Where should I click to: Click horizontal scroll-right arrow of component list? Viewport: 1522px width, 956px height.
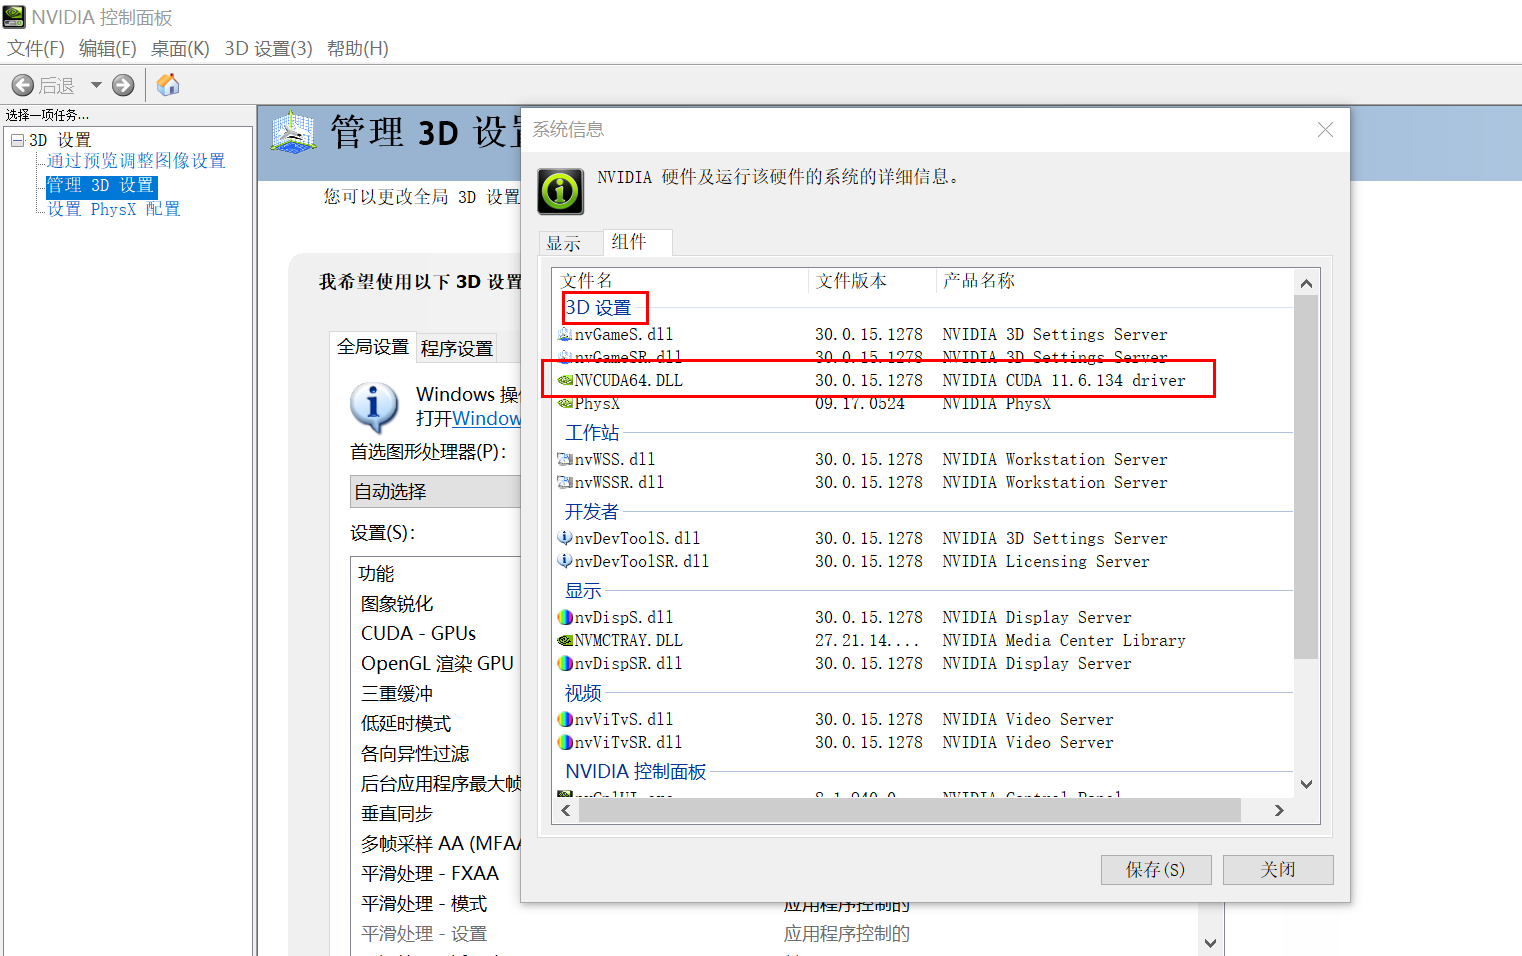click(x=1279, y=810)
